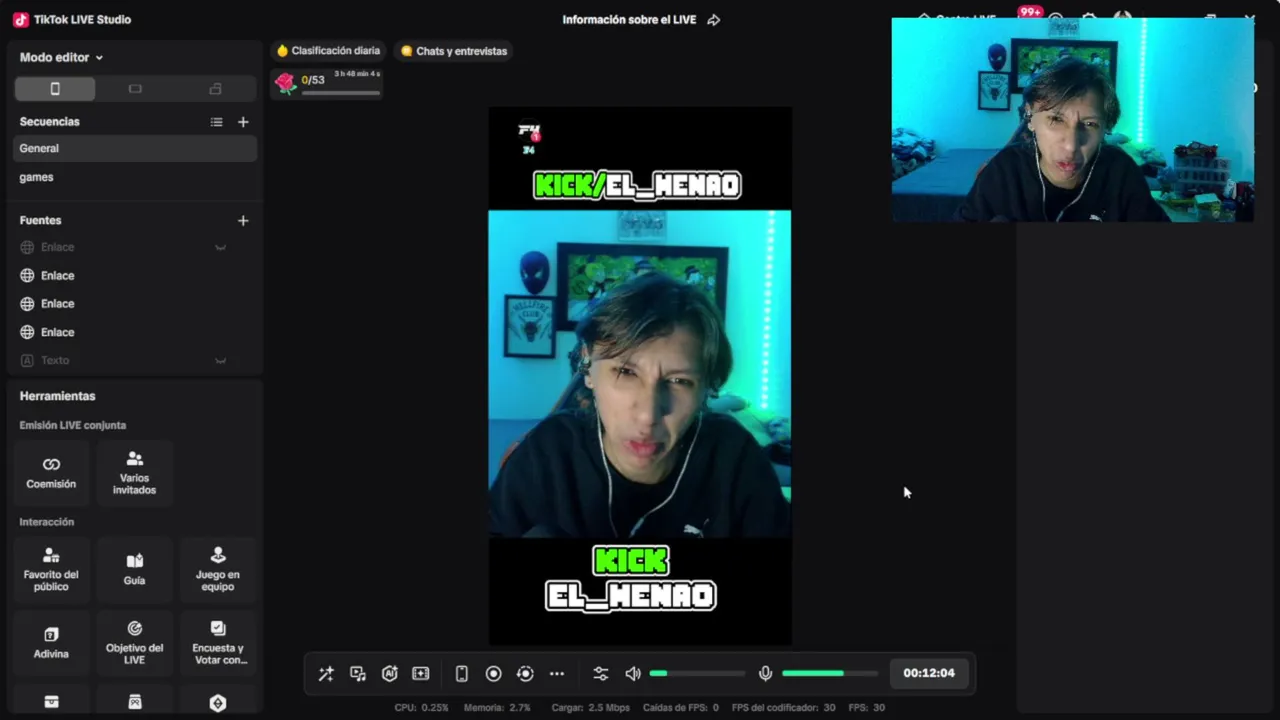Click the Herramientas section header

tap(58, 396)
